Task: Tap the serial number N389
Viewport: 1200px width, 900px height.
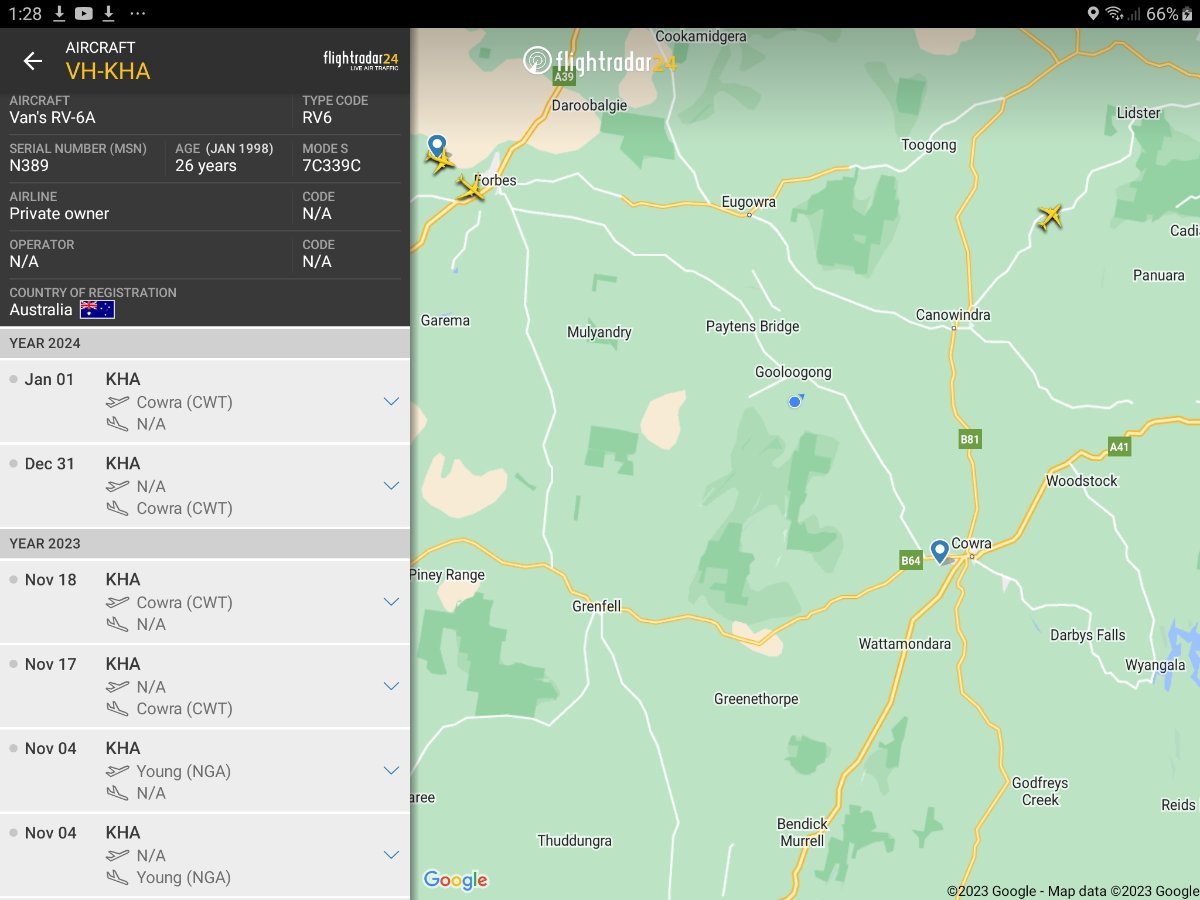Action: coord(29,165)
